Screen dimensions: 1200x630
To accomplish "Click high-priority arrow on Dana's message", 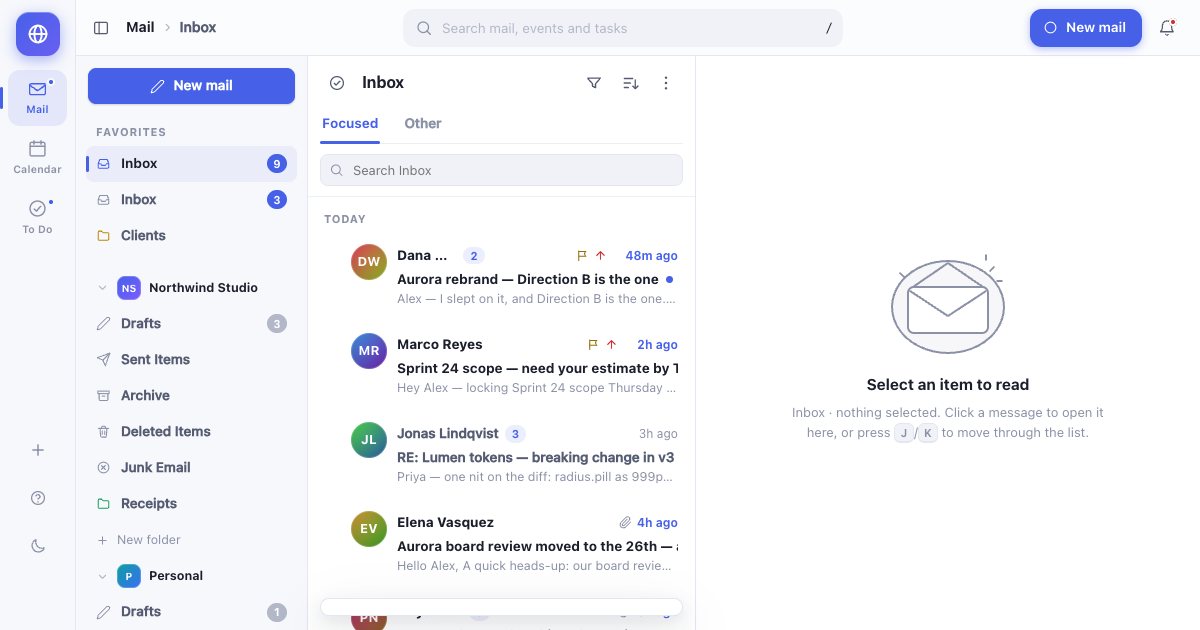I will (601, 256).
